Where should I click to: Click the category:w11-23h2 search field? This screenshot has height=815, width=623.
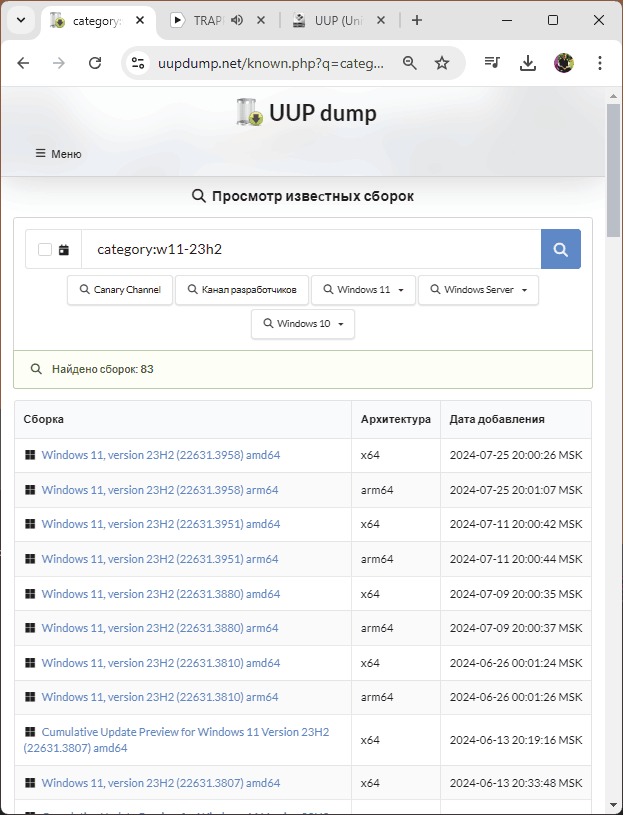click(x=310, y=249)
